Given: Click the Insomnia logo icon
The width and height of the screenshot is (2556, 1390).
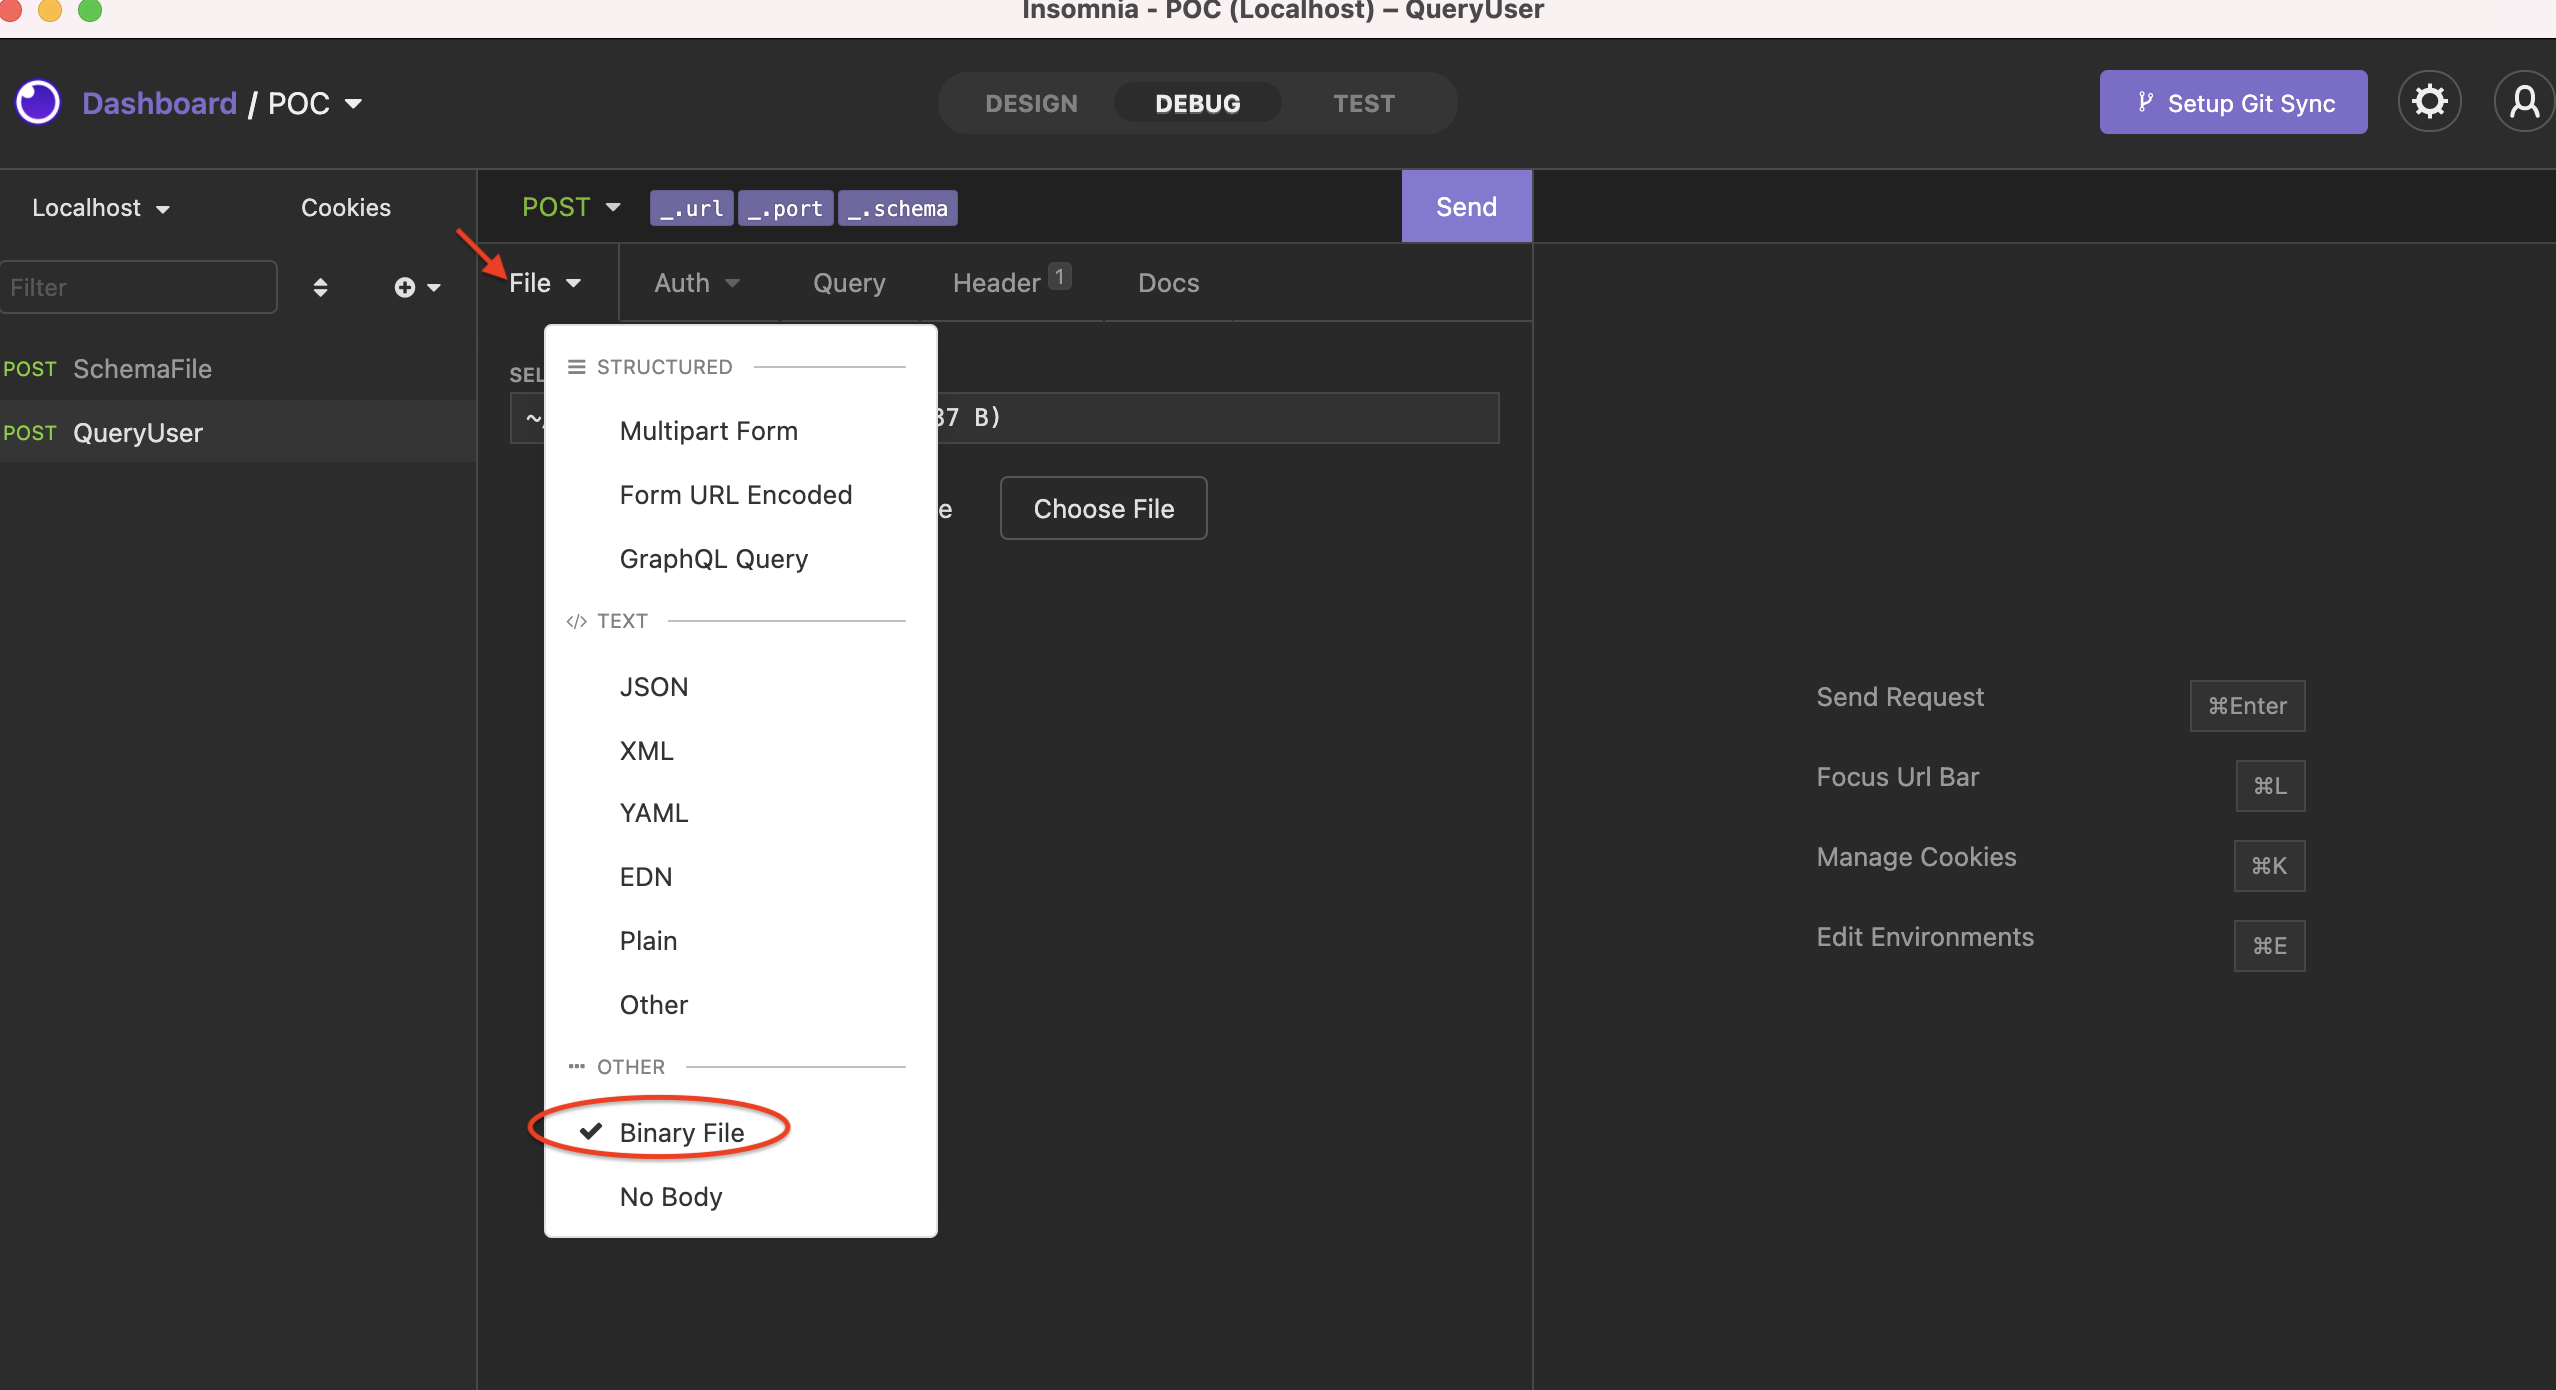Looking at the screenshot, I should (x=38, y=101).
